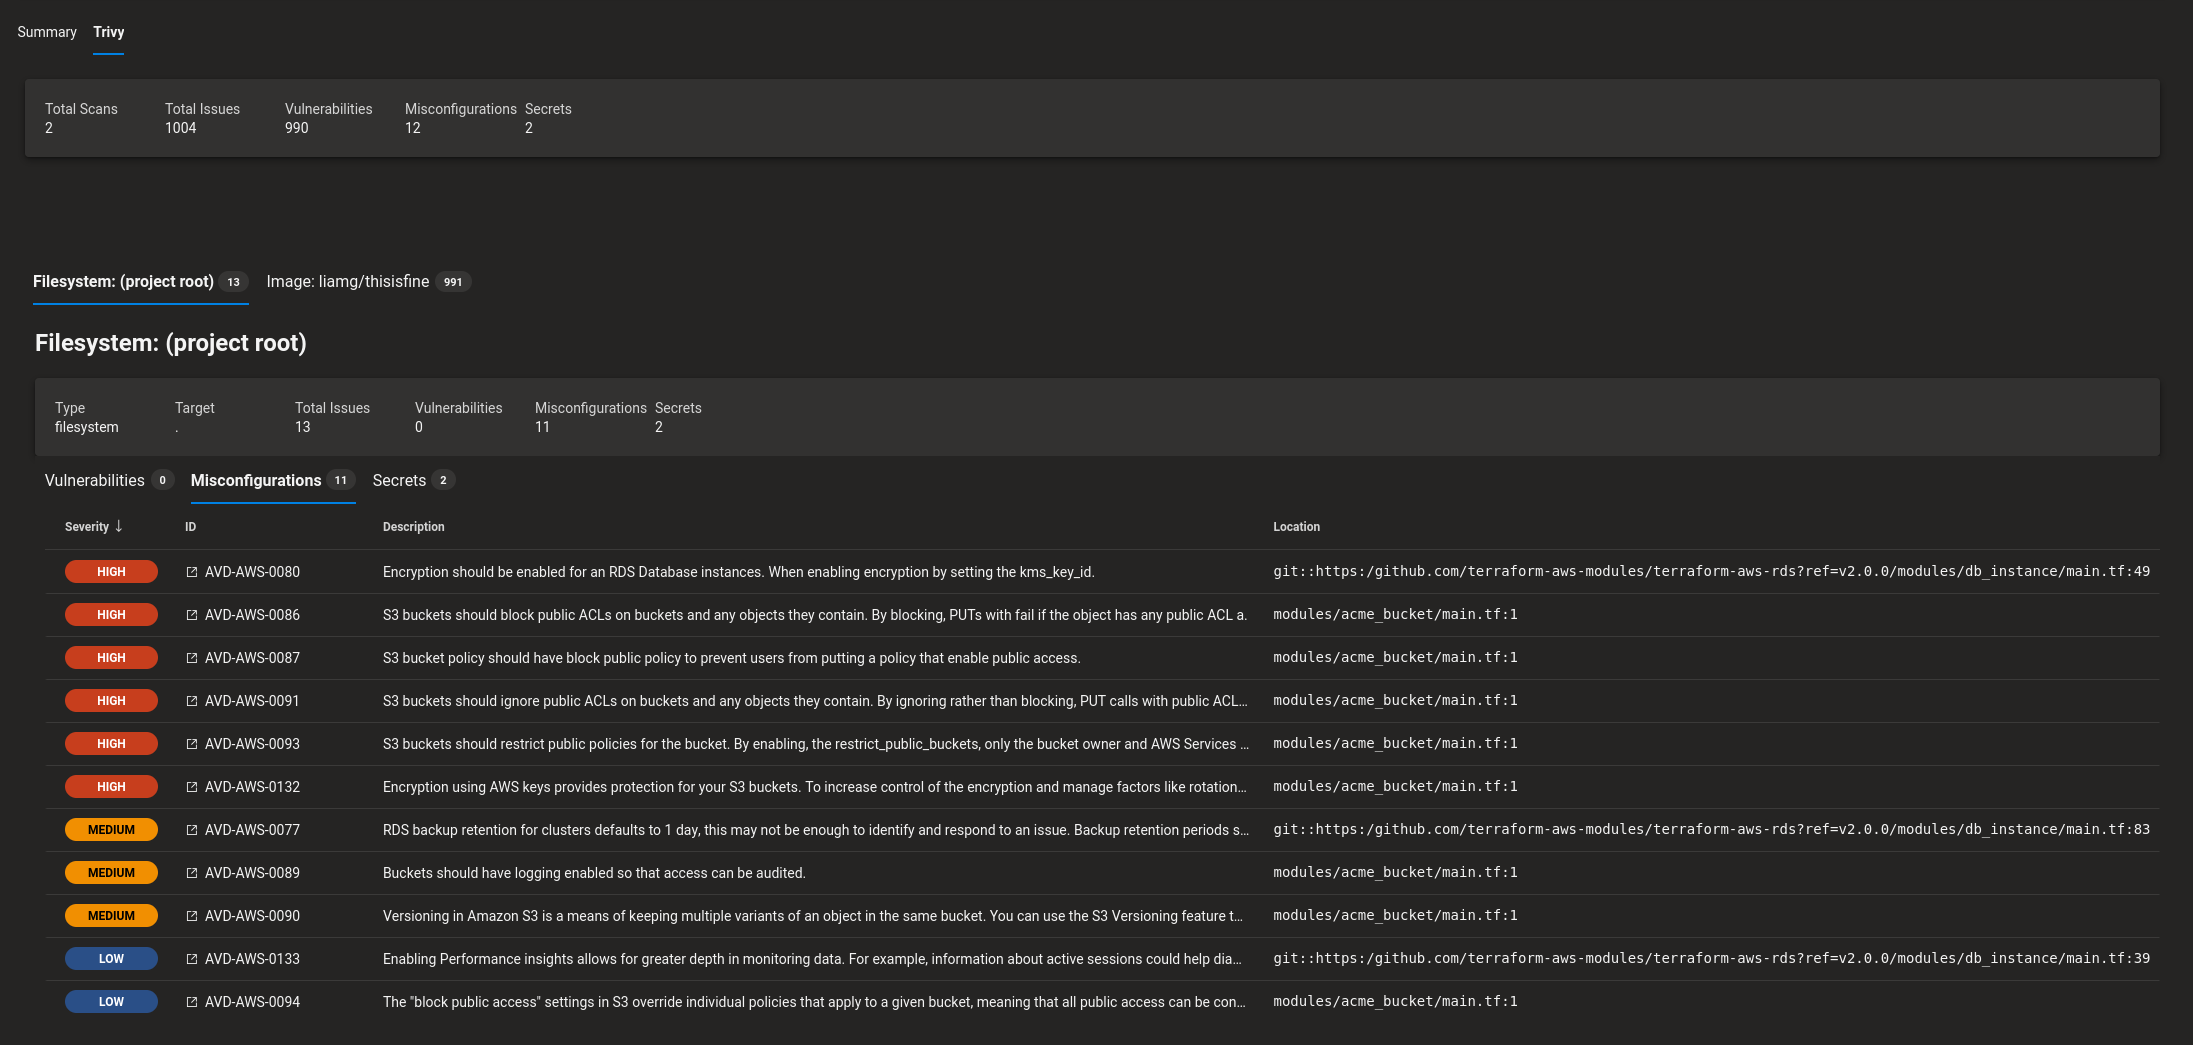Open external link icon for AVD-AWS-0091
Screen dimensions: 2193x1045
coord(192,701)
